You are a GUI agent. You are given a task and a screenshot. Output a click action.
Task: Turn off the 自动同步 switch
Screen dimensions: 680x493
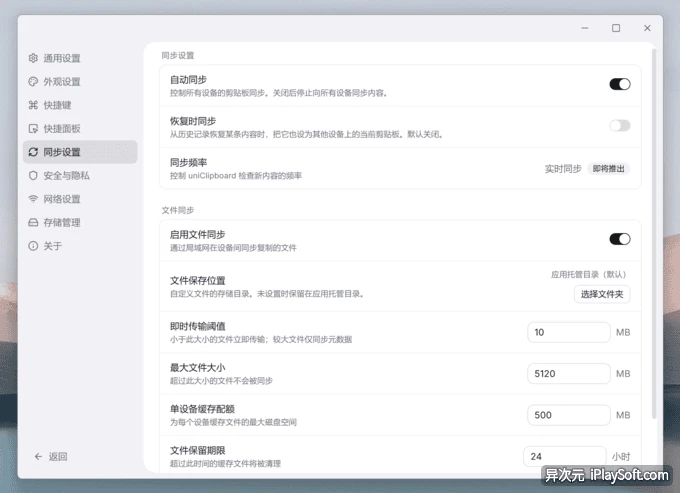click(x=620, y=84)
